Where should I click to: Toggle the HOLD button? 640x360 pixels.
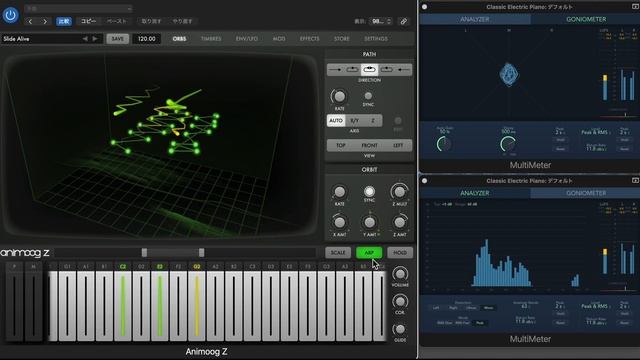click(x=400, y=253)
